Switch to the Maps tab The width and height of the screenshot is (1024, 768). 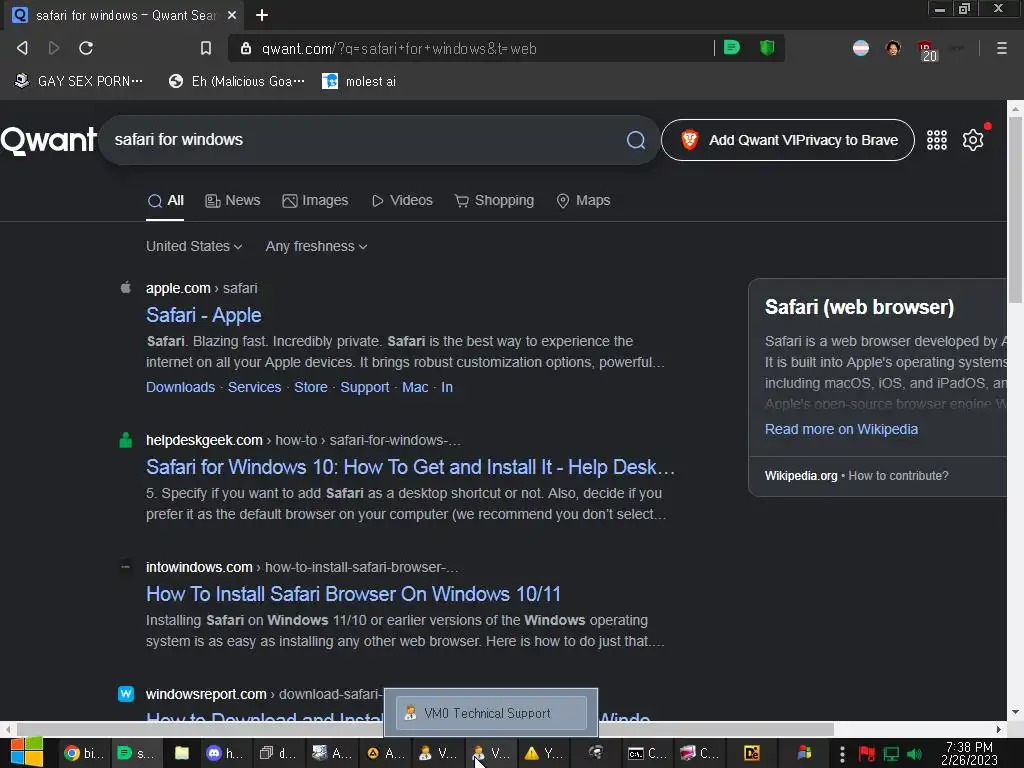tap(583, 200)
